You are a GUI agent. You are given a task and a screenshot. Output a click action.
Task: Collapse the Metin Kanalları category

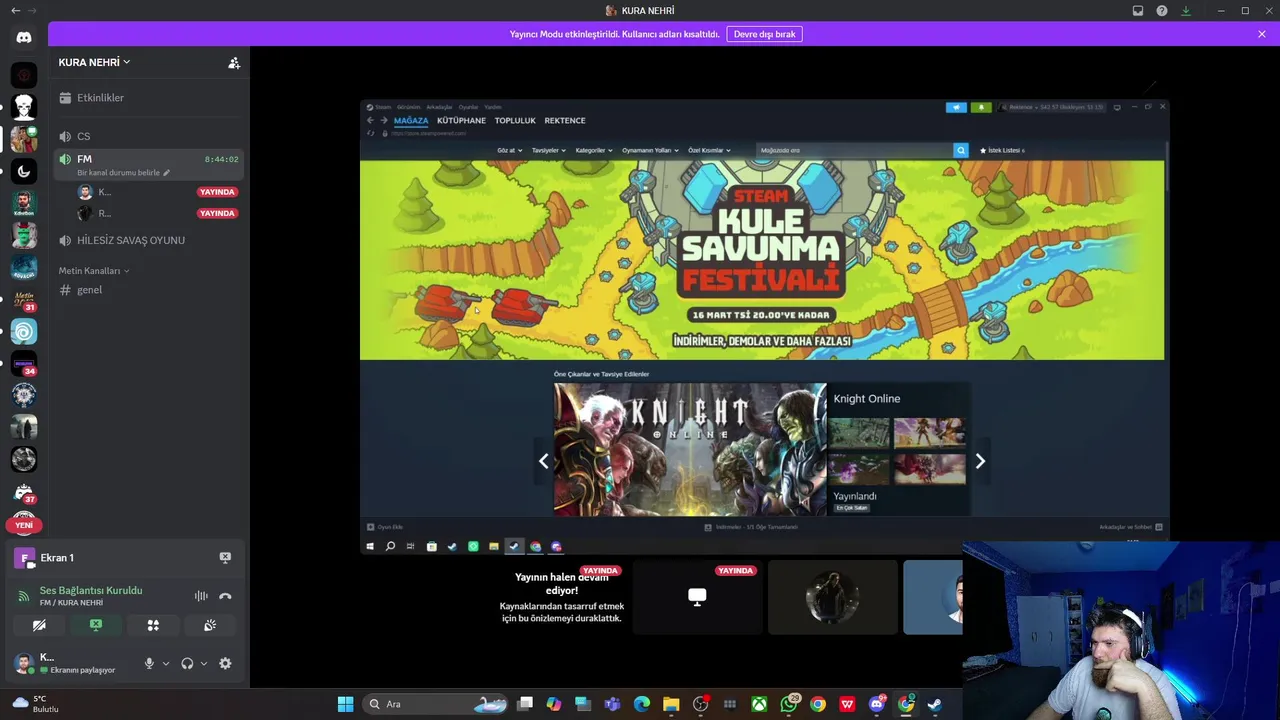click(x=94, y=271)
